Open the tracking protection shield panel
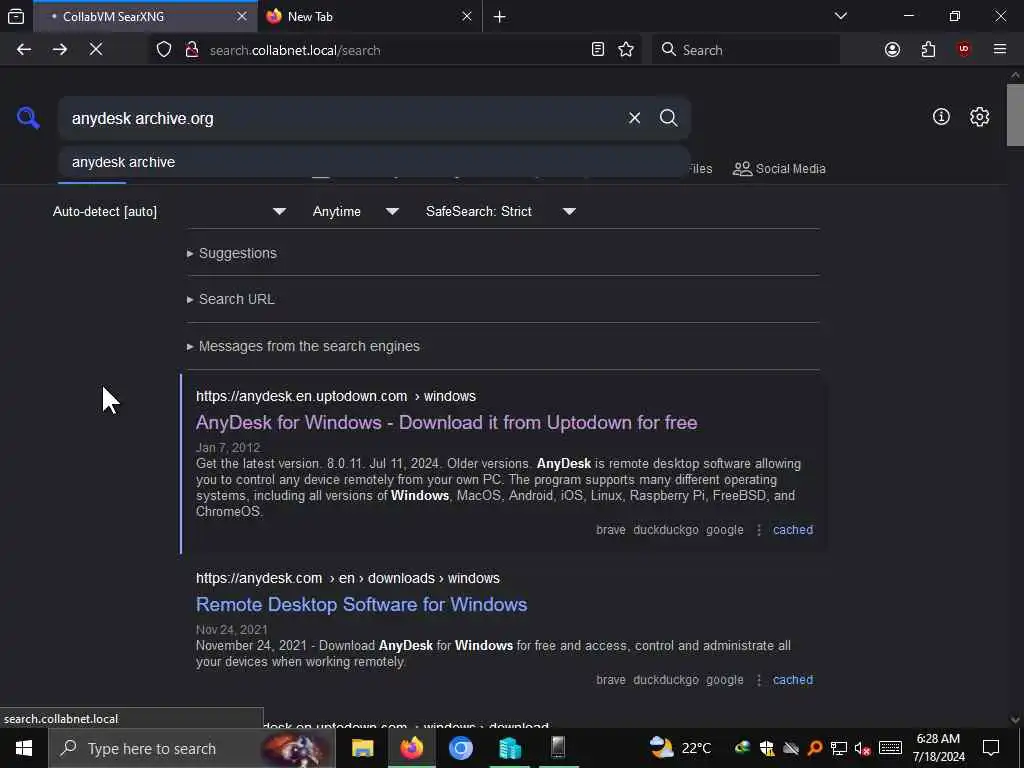 (x=164, y=50)
